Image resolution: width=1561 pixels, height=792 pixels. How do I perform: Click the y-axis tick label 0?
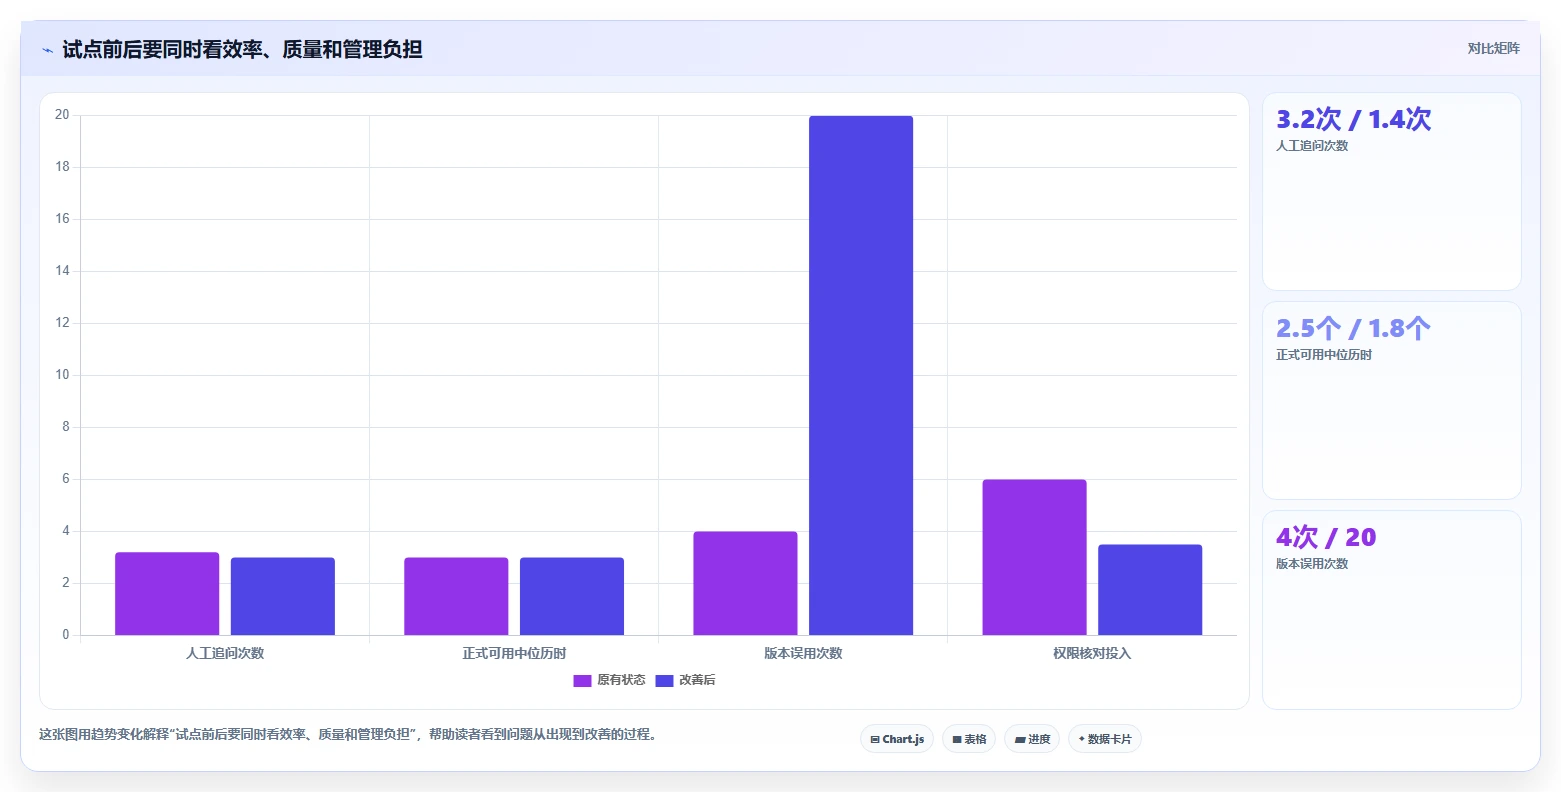point(66,635)
